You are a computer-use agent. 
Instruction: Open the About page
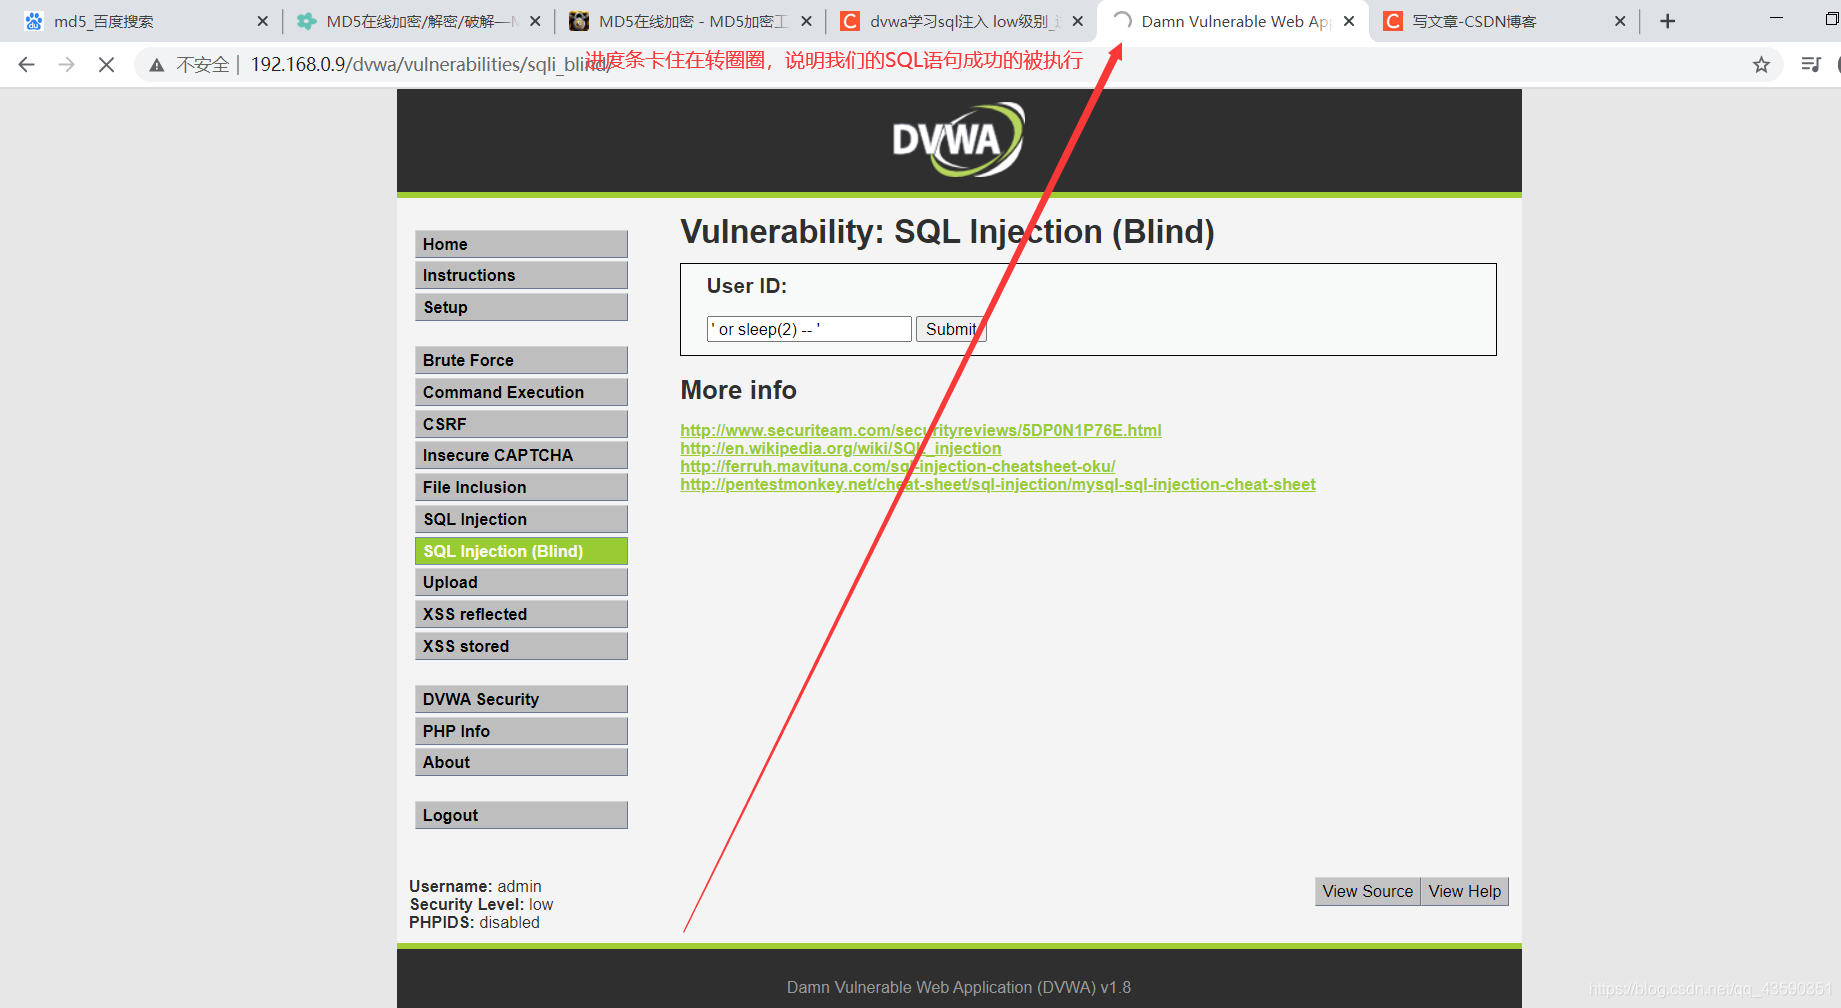521,762
